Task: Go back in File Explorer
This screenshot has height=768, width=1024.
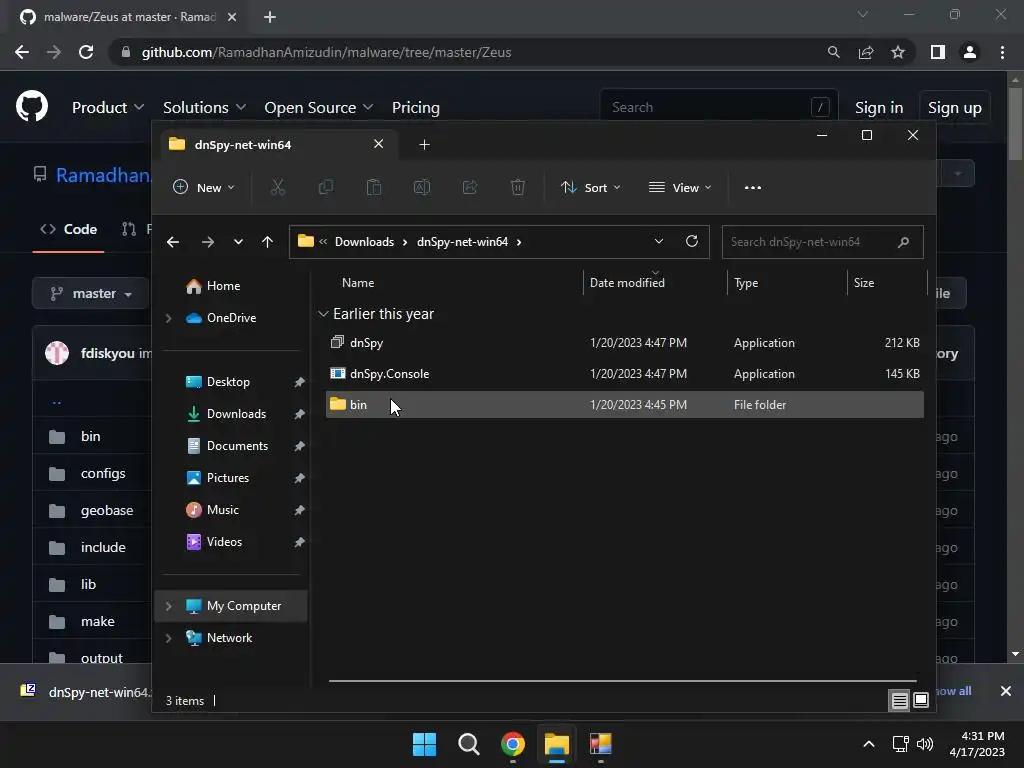Action: point(173,242)
